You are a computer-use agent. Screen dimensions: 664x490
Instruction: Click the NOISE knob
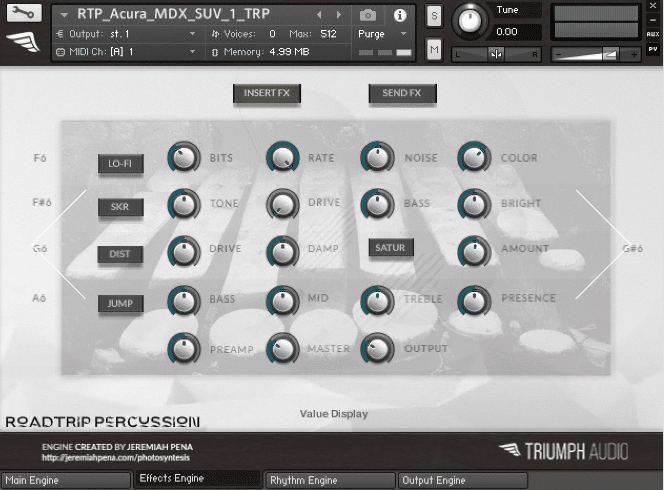[x=377, y=158]
